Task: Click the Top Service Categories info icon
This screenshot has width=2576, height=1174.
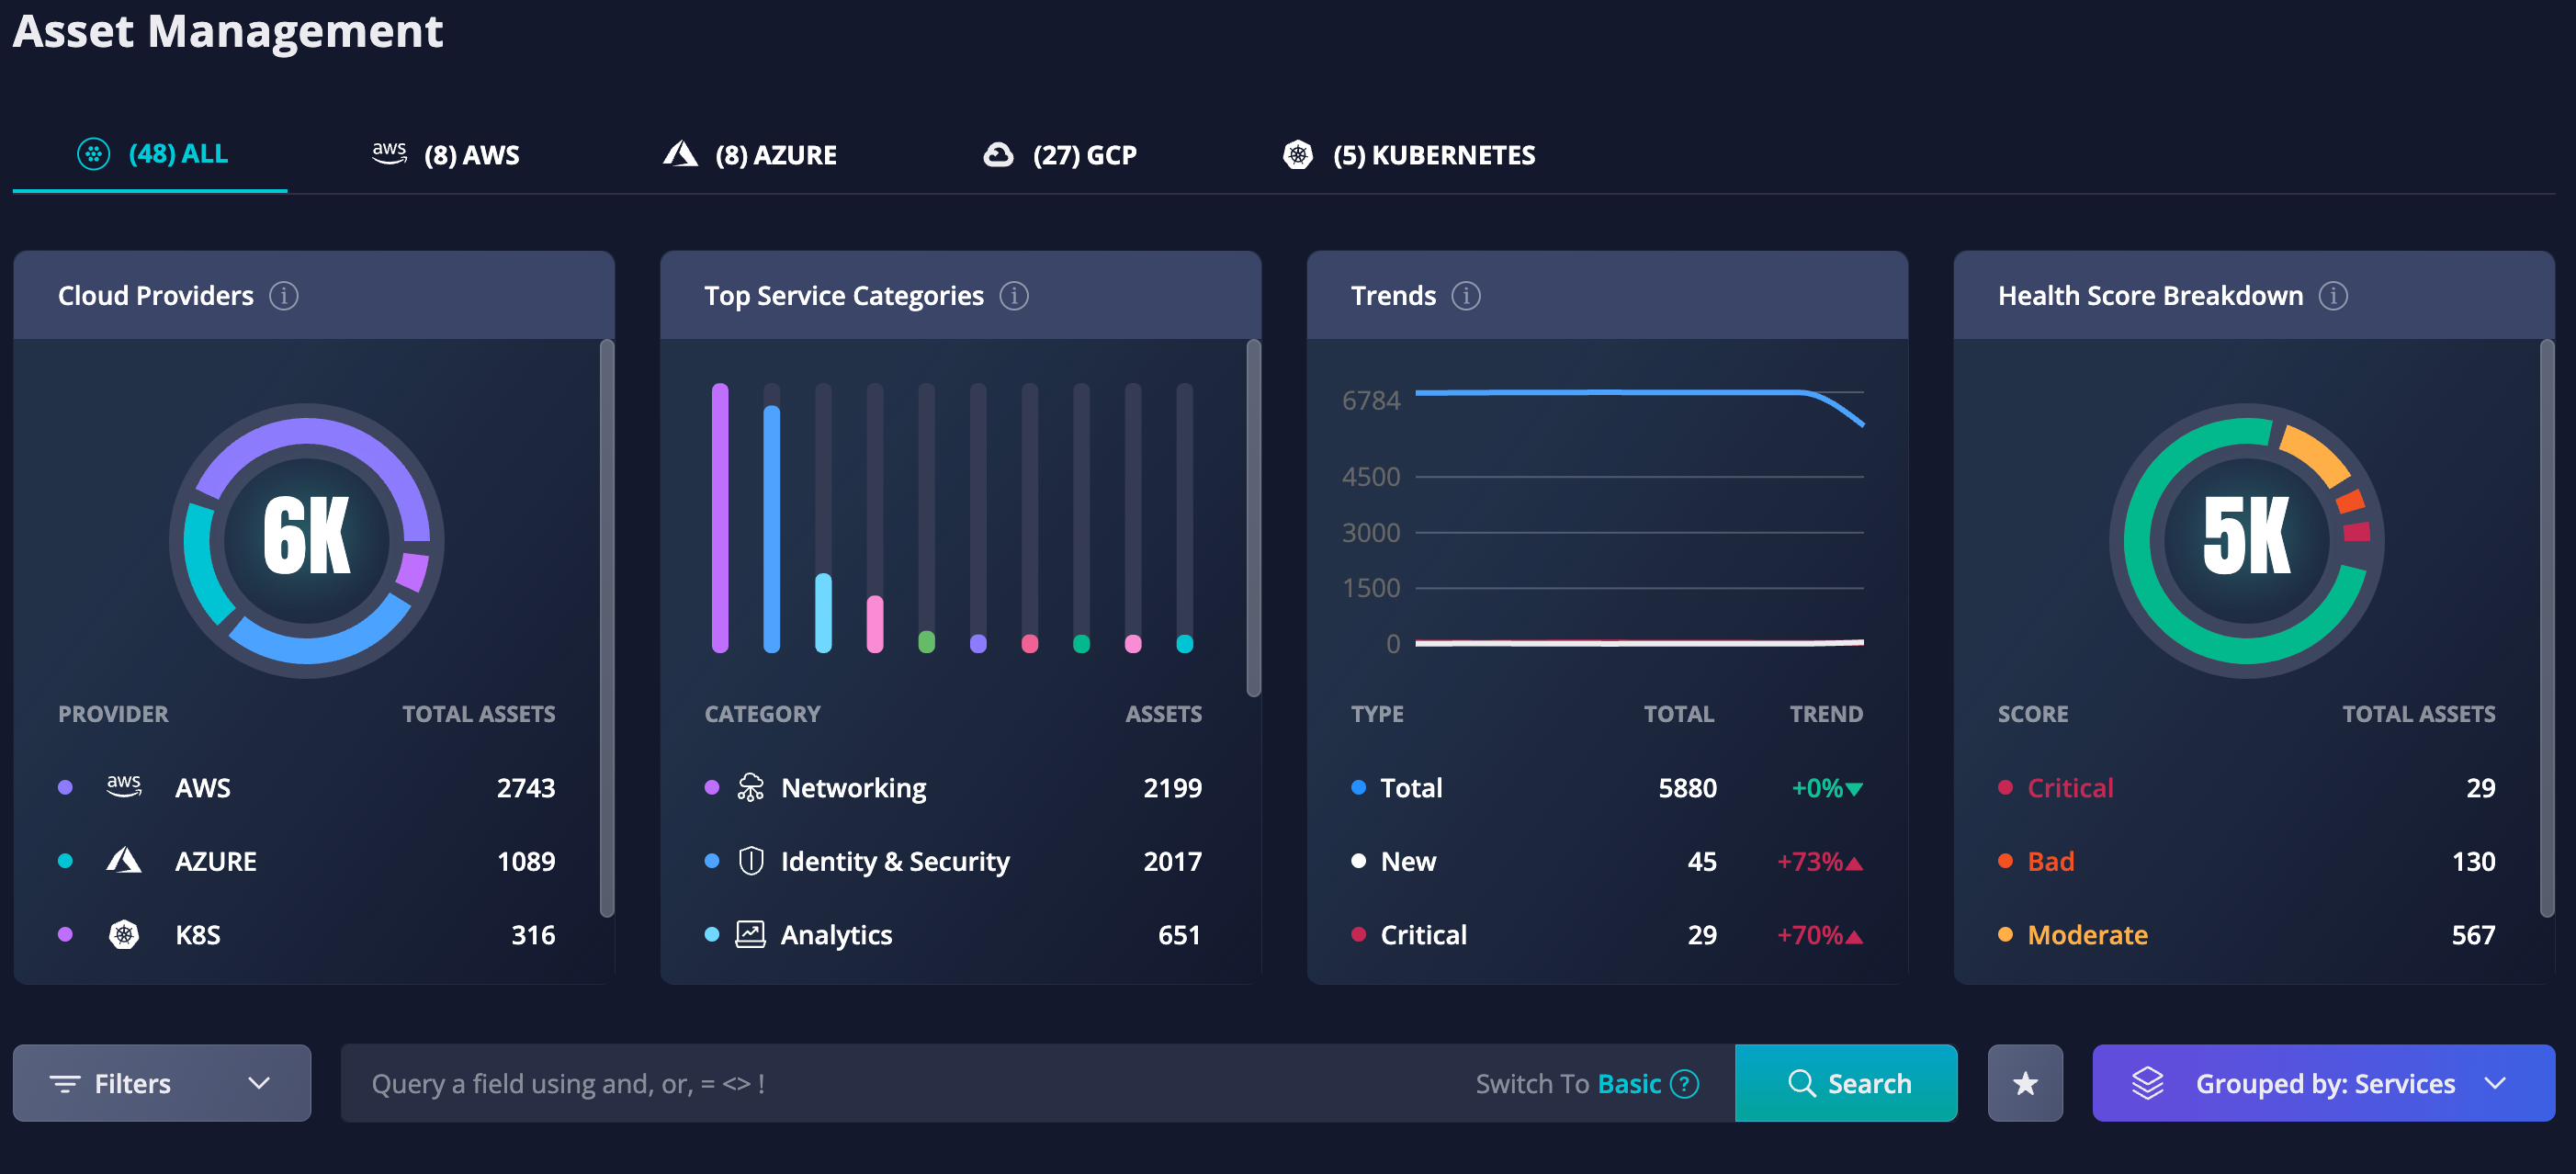Action: click(x=1014, y=296)
